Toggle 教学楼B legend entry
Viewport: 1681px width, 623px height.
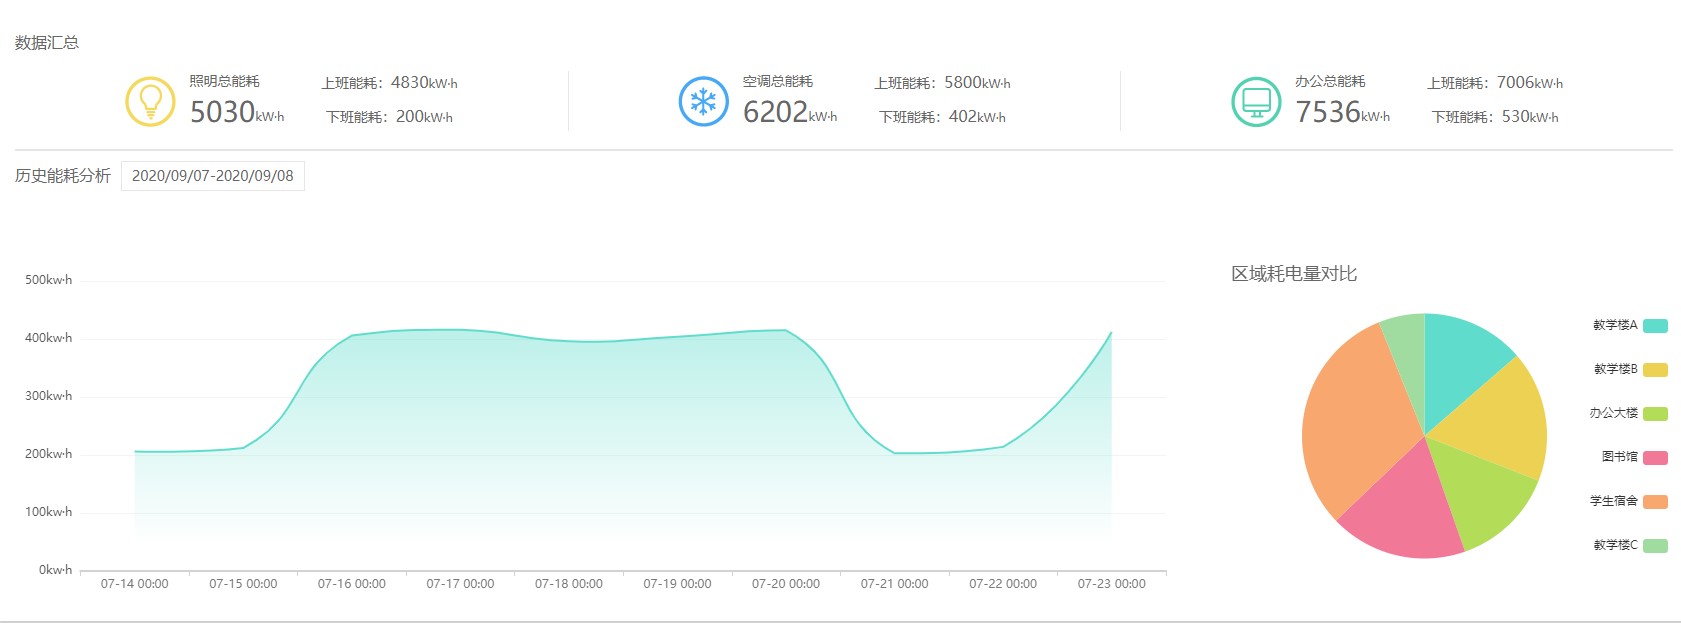pos(1629,369)
